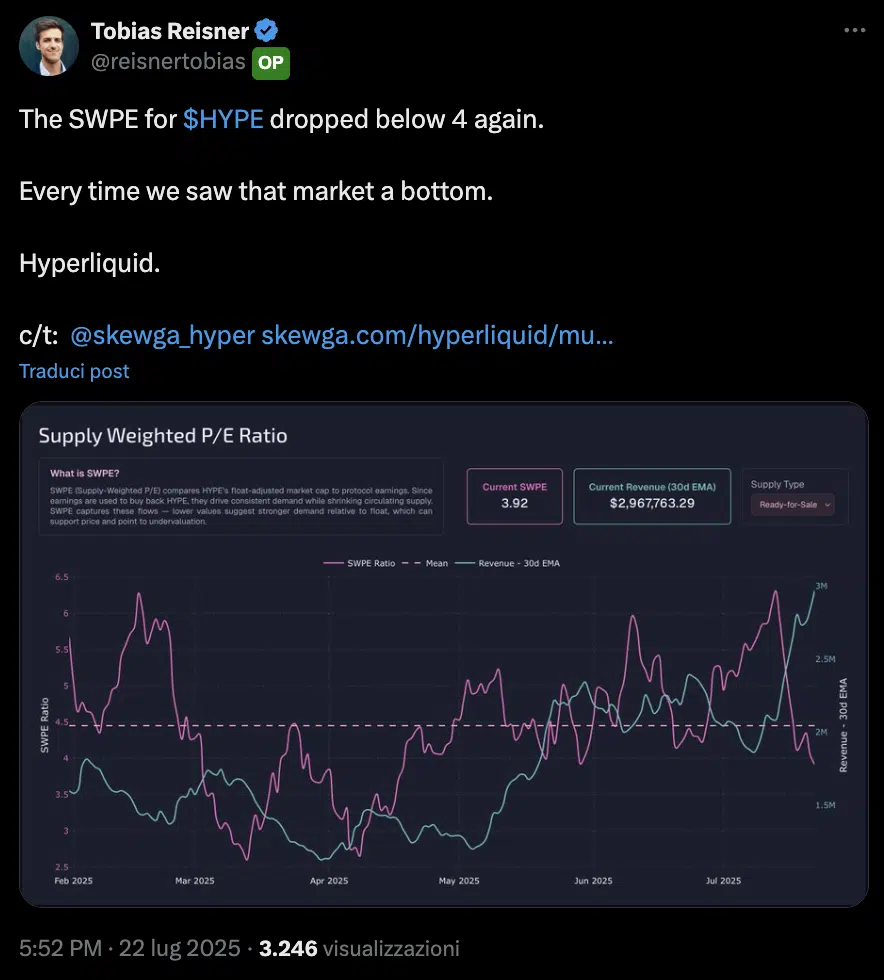Click Tobias Reisner's profile avatar
The width and height of the screenshot is (884, 980).
(x=46, y=47)
